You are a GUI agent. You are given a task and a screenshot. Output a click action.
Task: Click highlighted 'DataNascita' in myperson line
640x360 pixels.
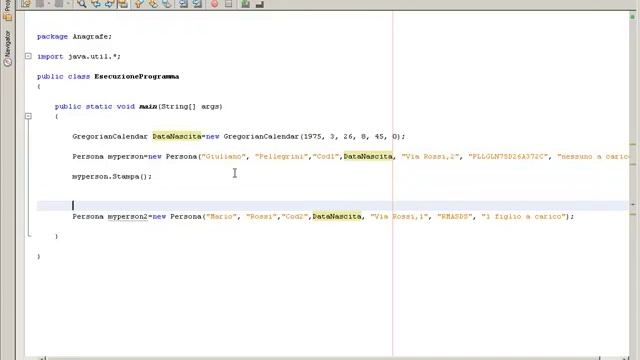[368, 156]
